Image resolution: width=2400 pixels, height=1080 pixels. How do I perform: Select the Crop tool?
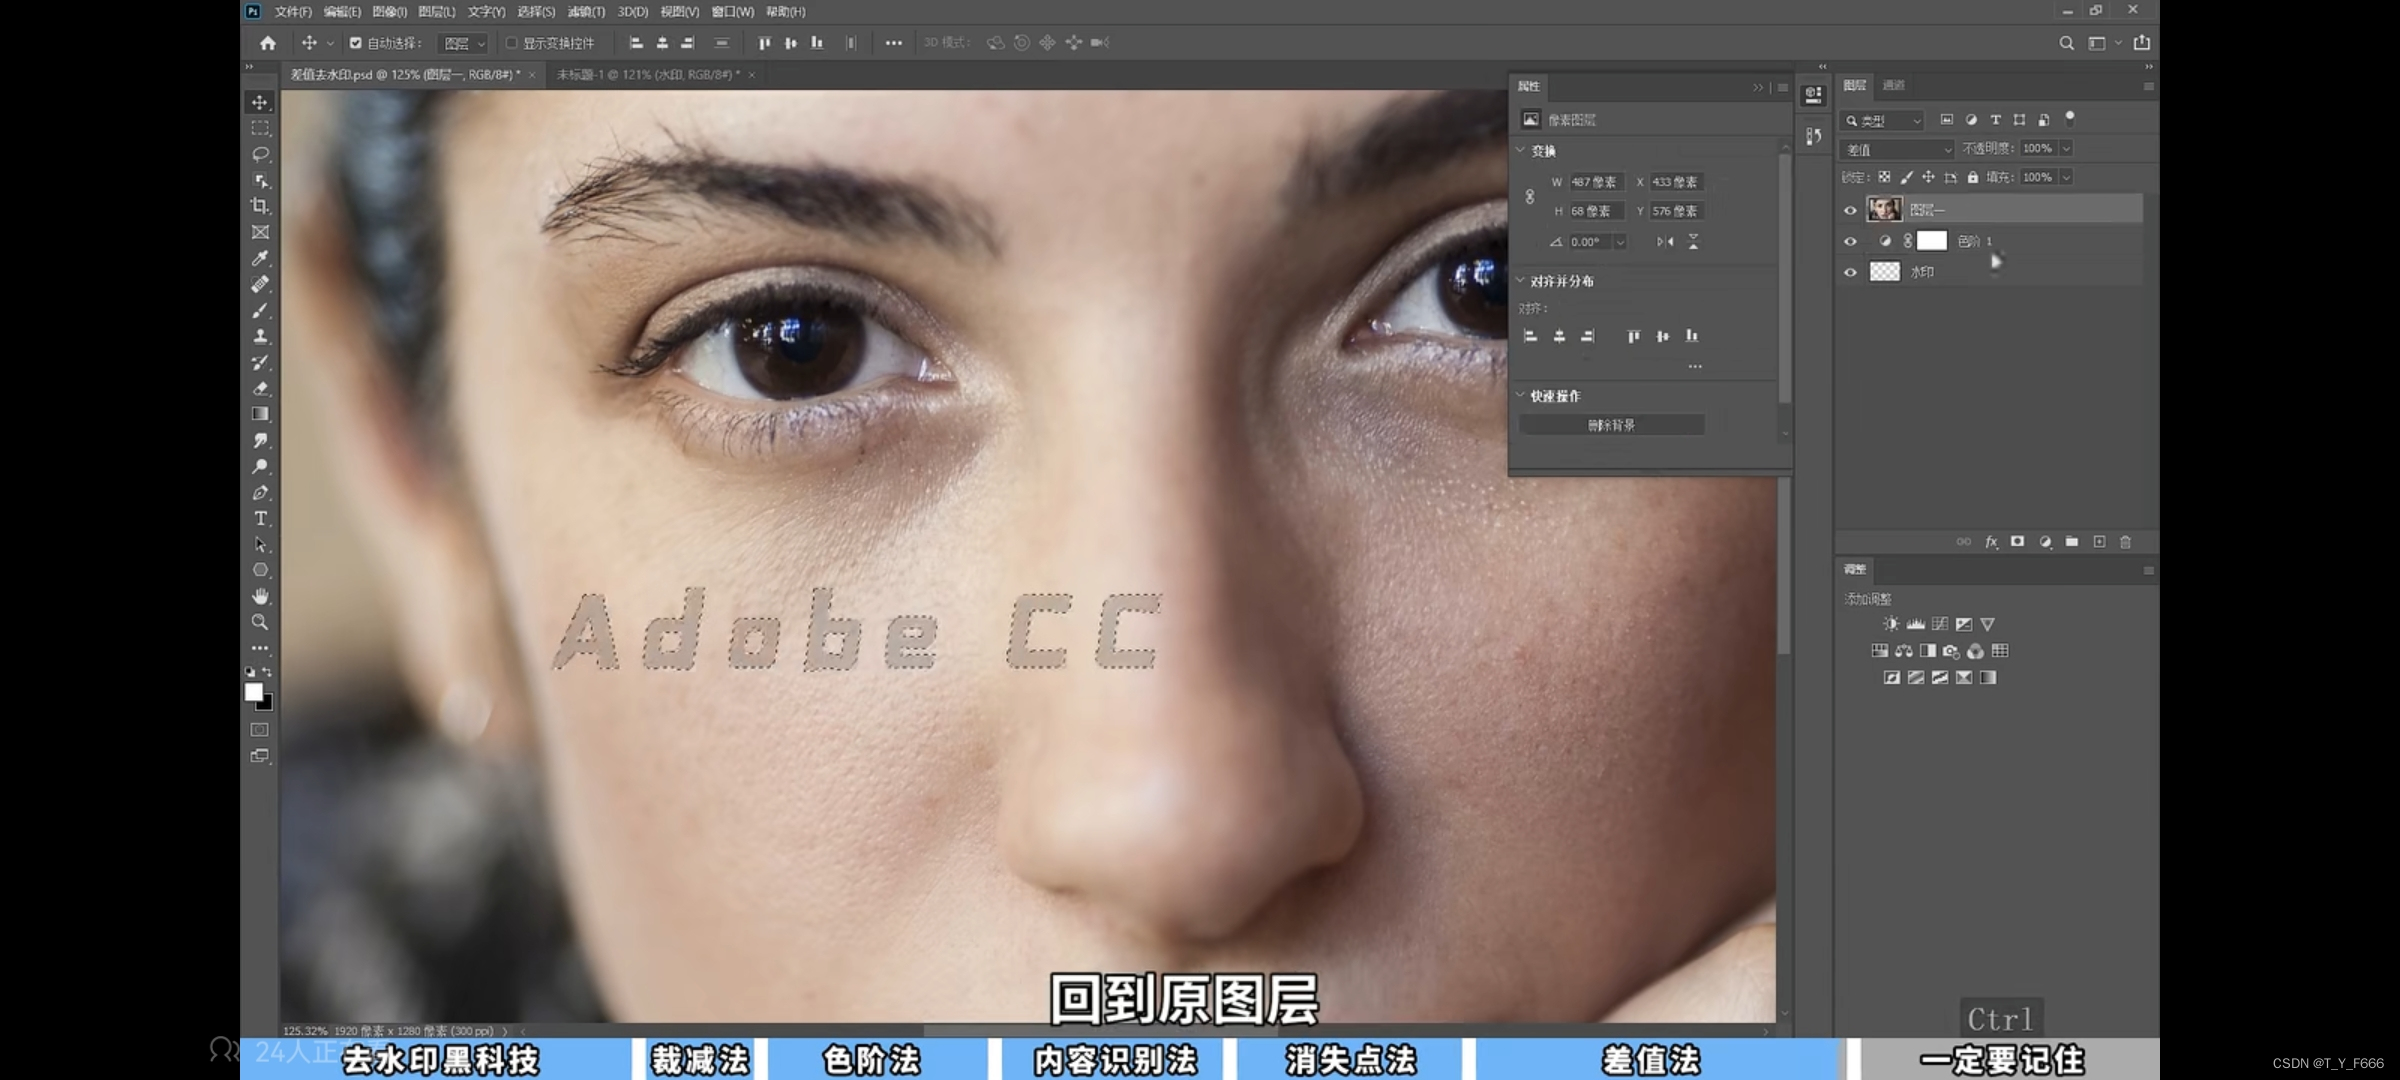(260, 206)
